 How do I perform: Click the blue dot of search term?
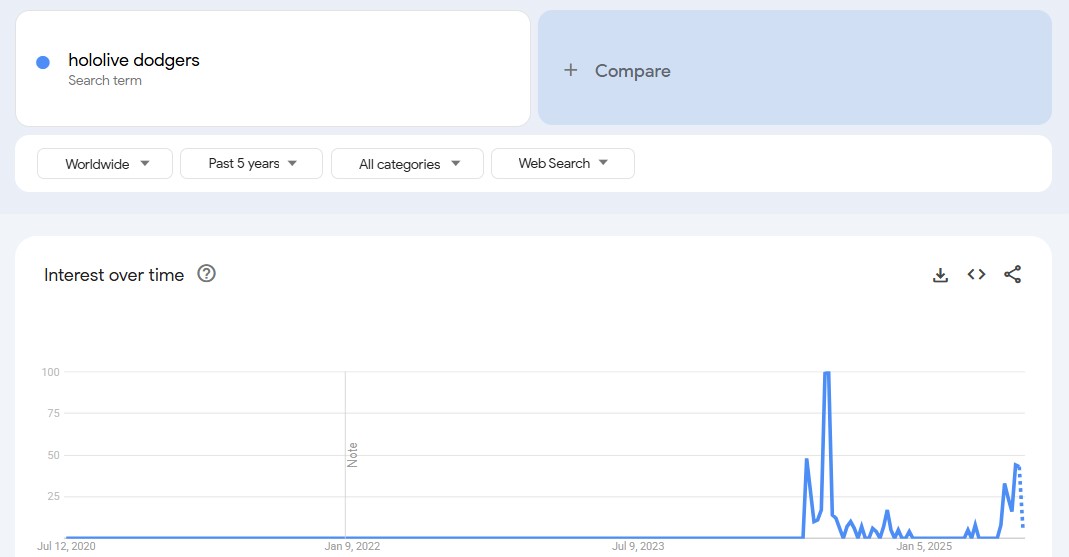43,63
